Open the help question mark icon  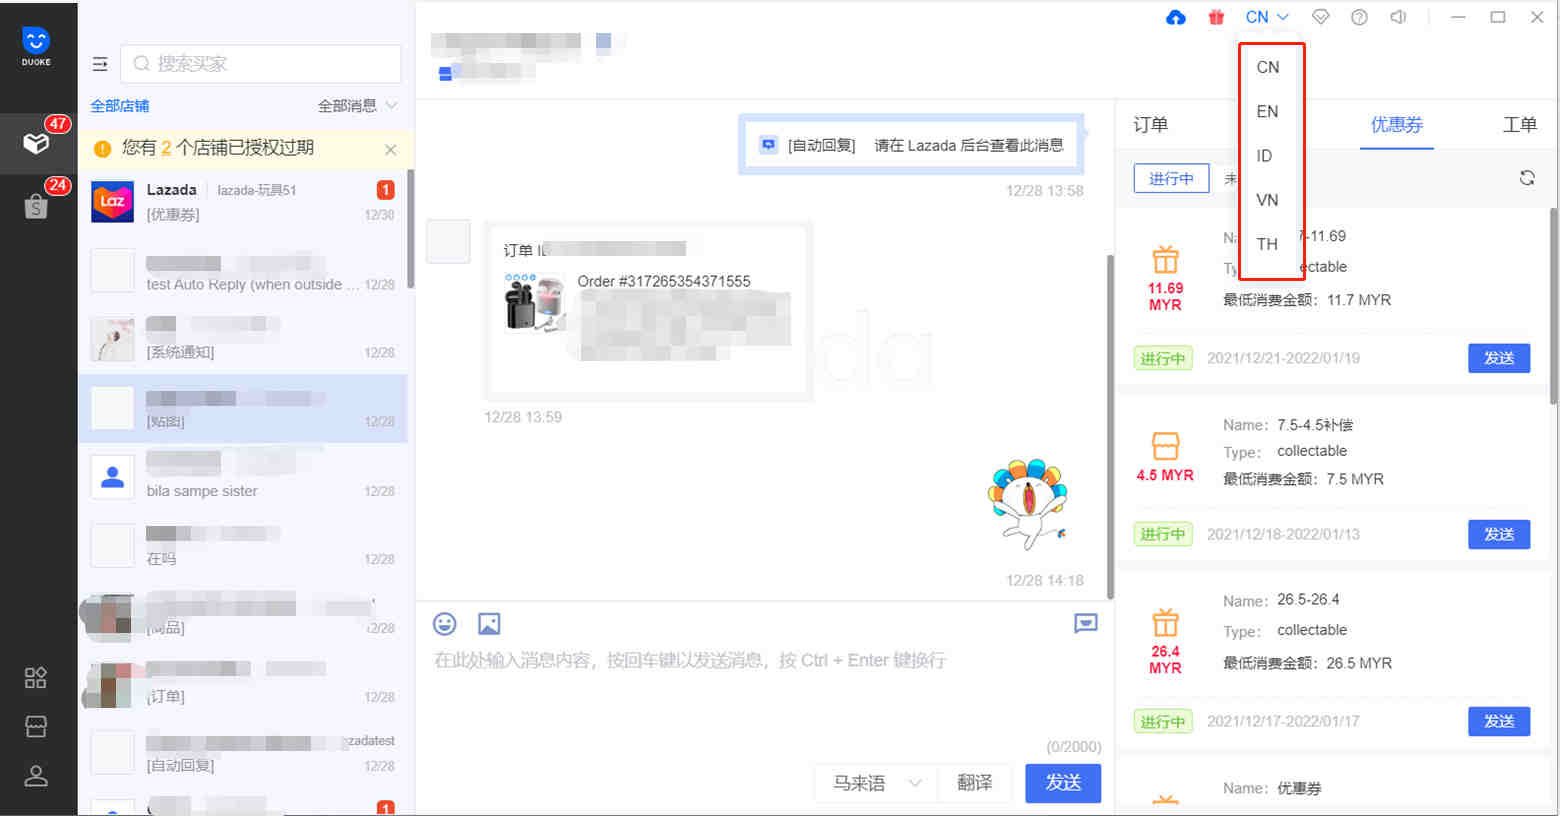coord(1359,17)
